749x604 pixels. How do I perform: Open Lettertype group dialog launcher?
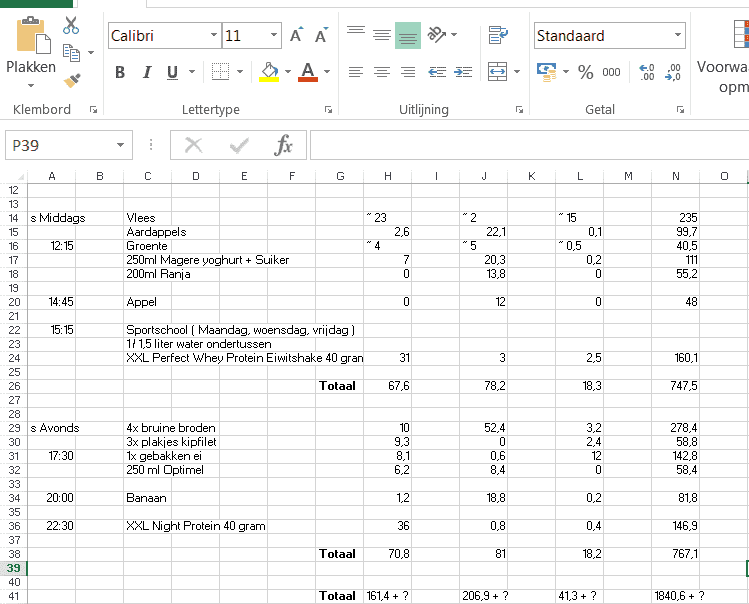tap(328, 110)
